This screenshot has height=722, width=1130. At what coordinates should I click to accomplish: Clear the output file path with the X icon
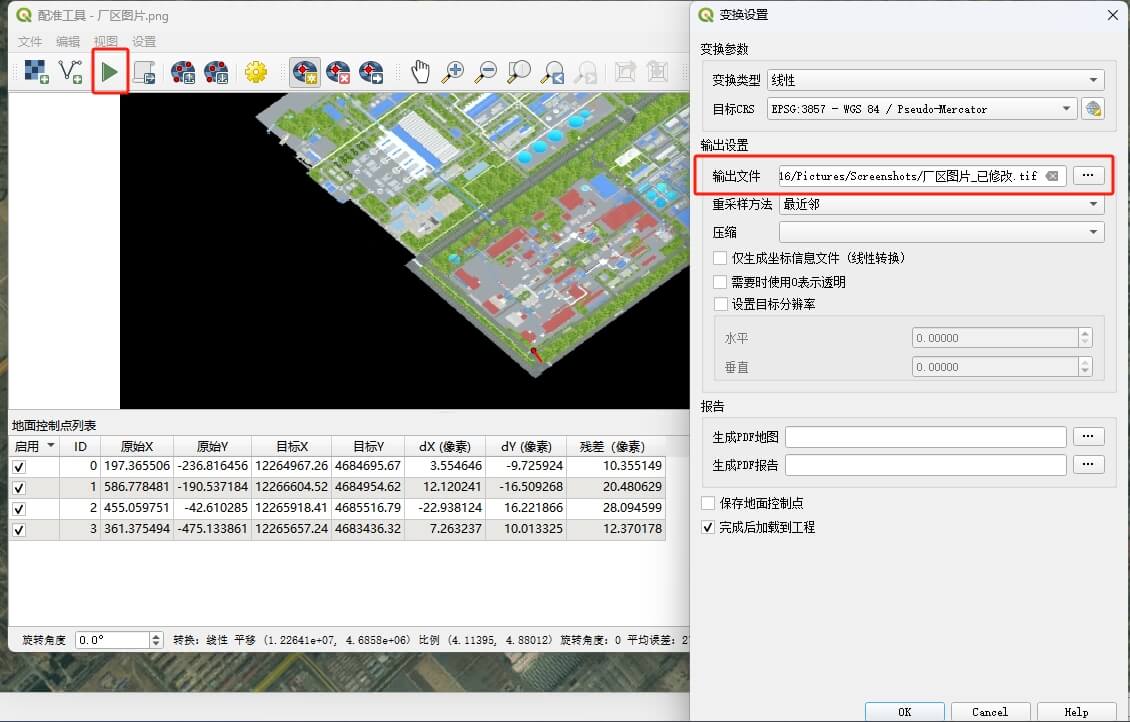pos(1052,176)
